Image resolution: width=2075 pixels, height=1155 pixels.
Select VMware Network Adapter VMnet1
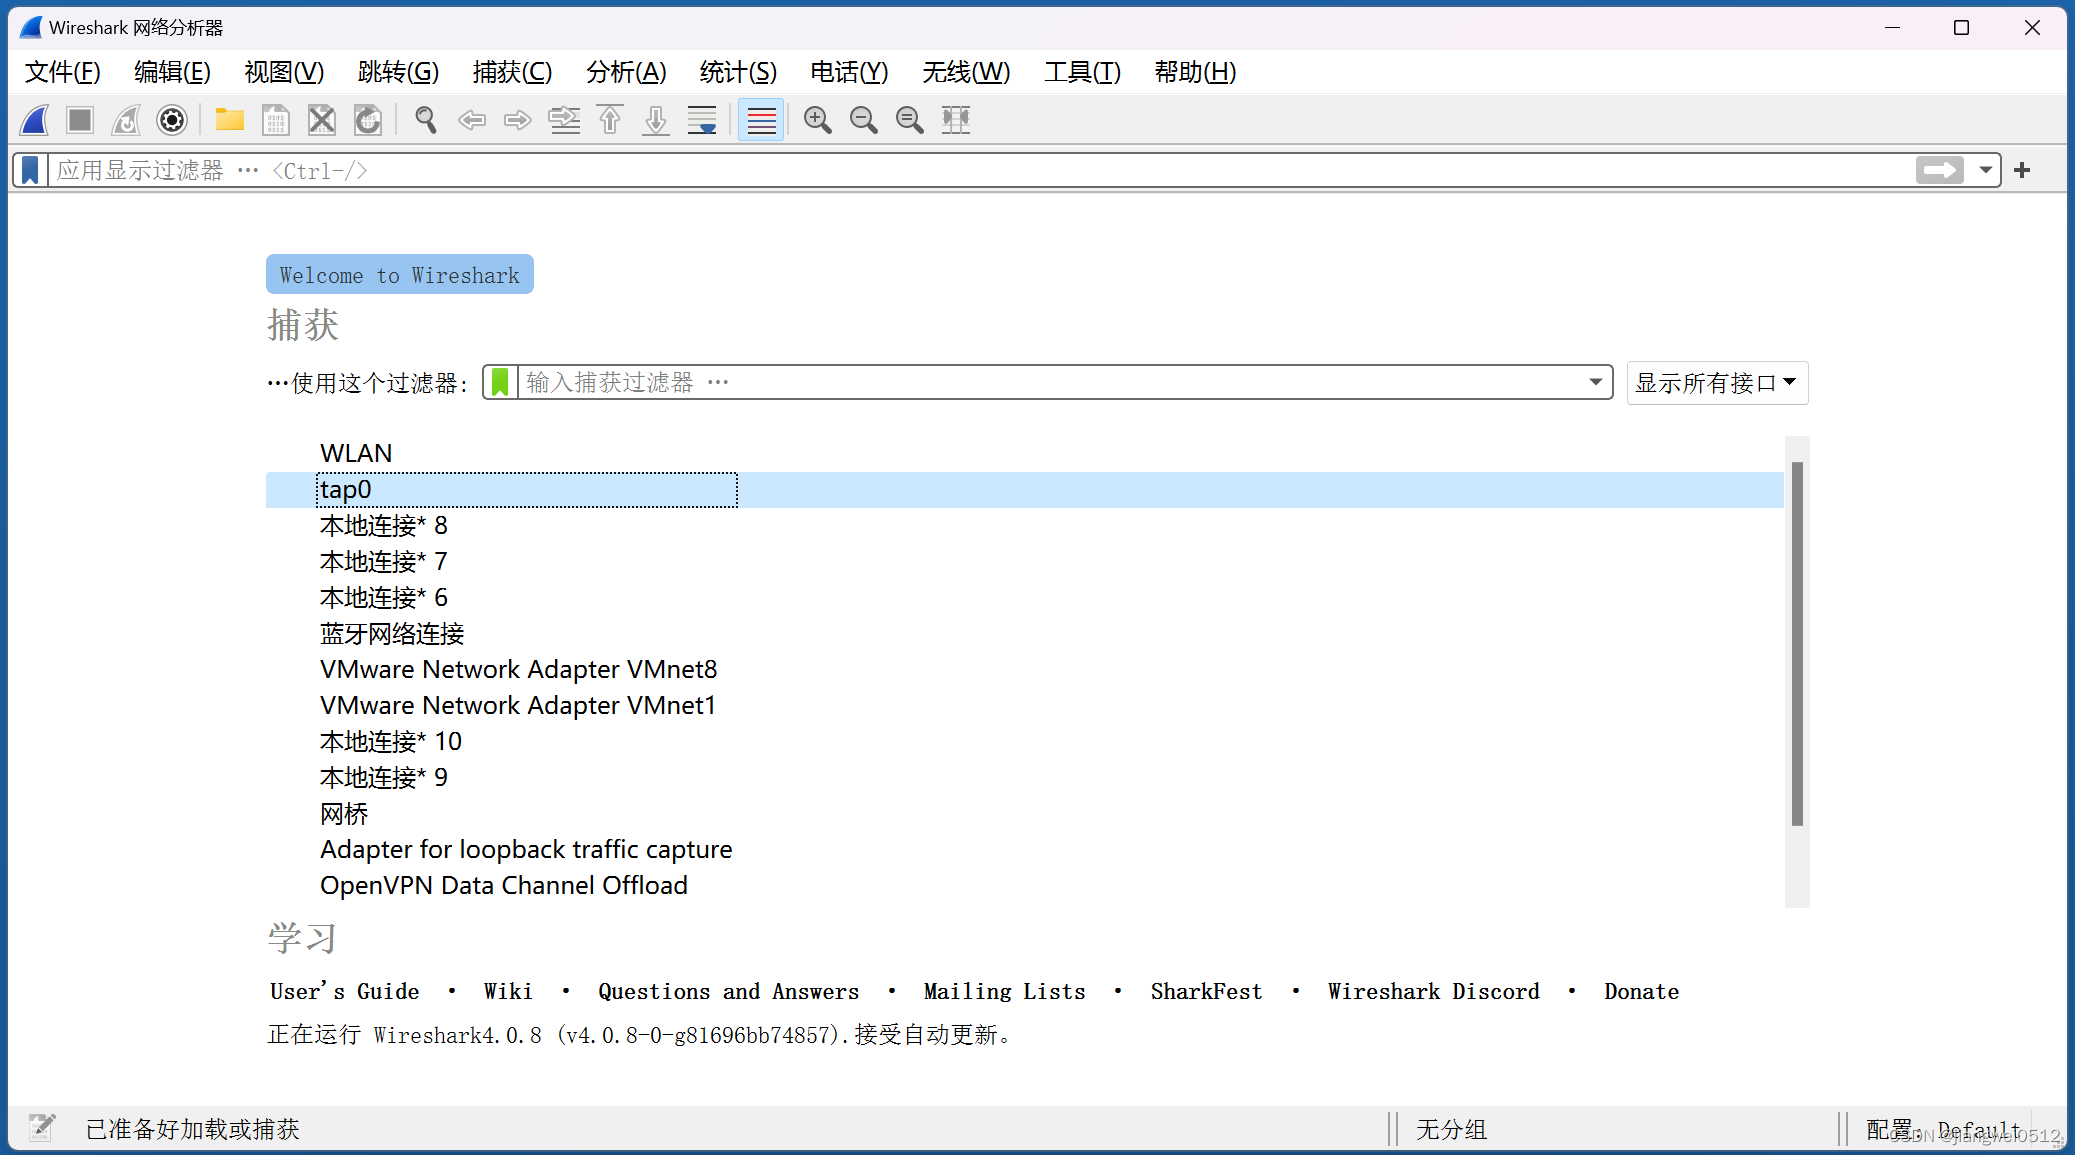pyautogui.click(x=1025, y=705)
